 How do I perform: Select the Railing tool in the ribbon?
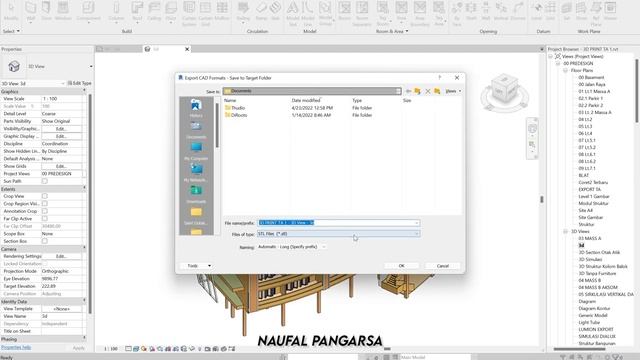tap(243, 11)
